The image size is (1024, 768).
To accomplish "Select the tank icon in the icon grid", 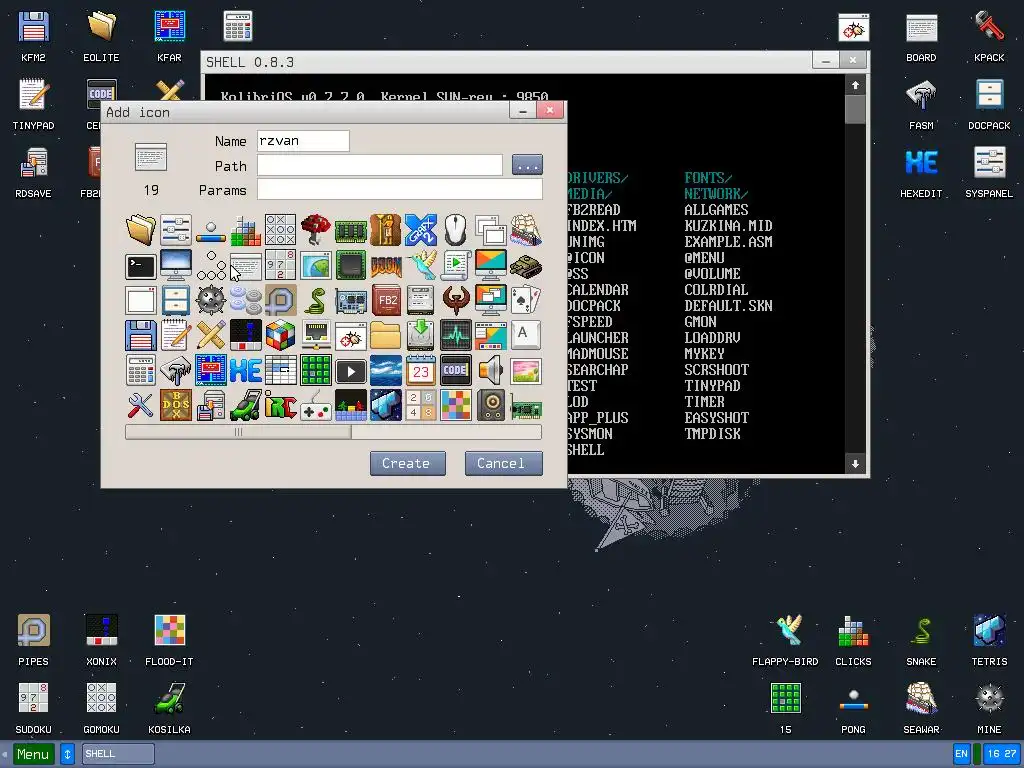I will pyautogui.click(x=526, y=265).
